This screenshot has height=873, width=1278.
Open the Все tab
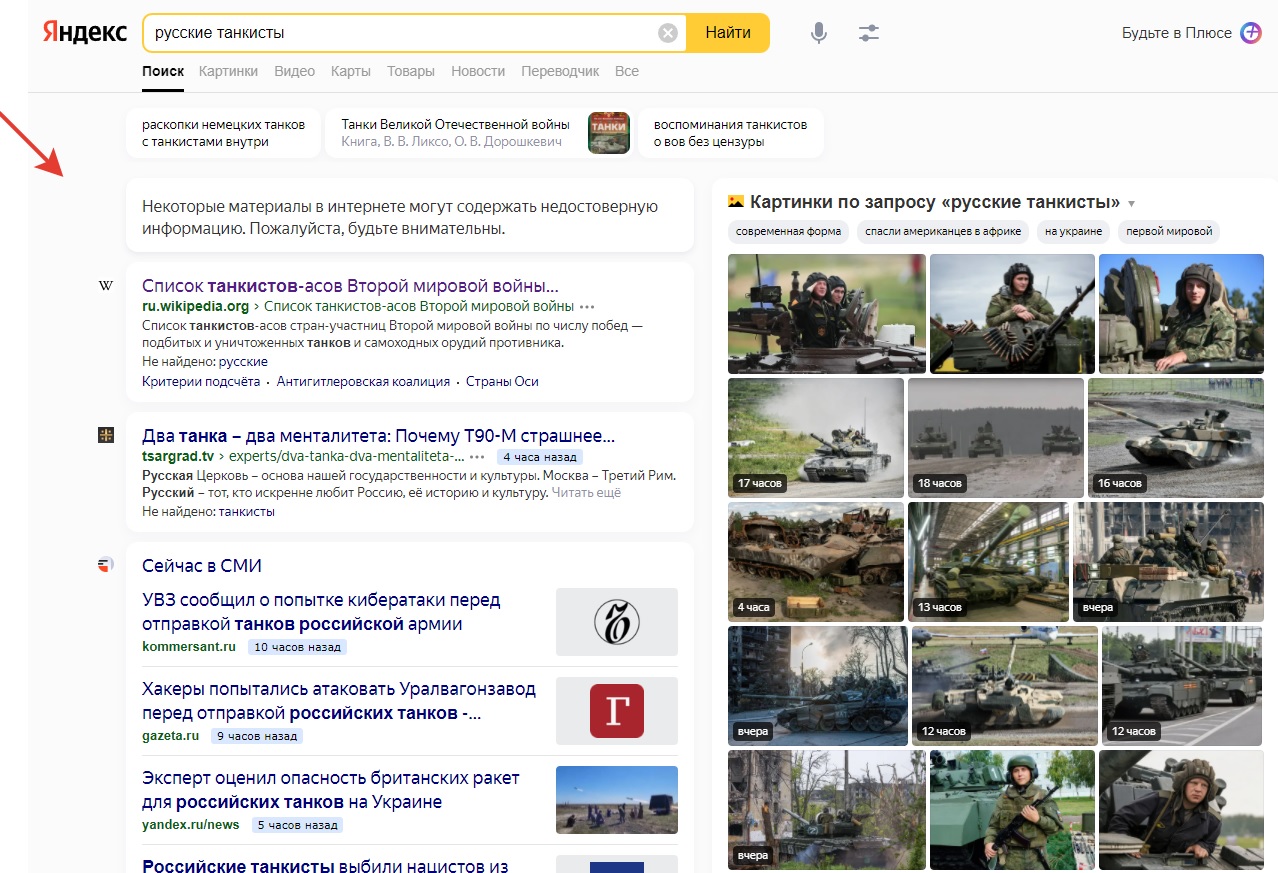(x=627, y=71)
